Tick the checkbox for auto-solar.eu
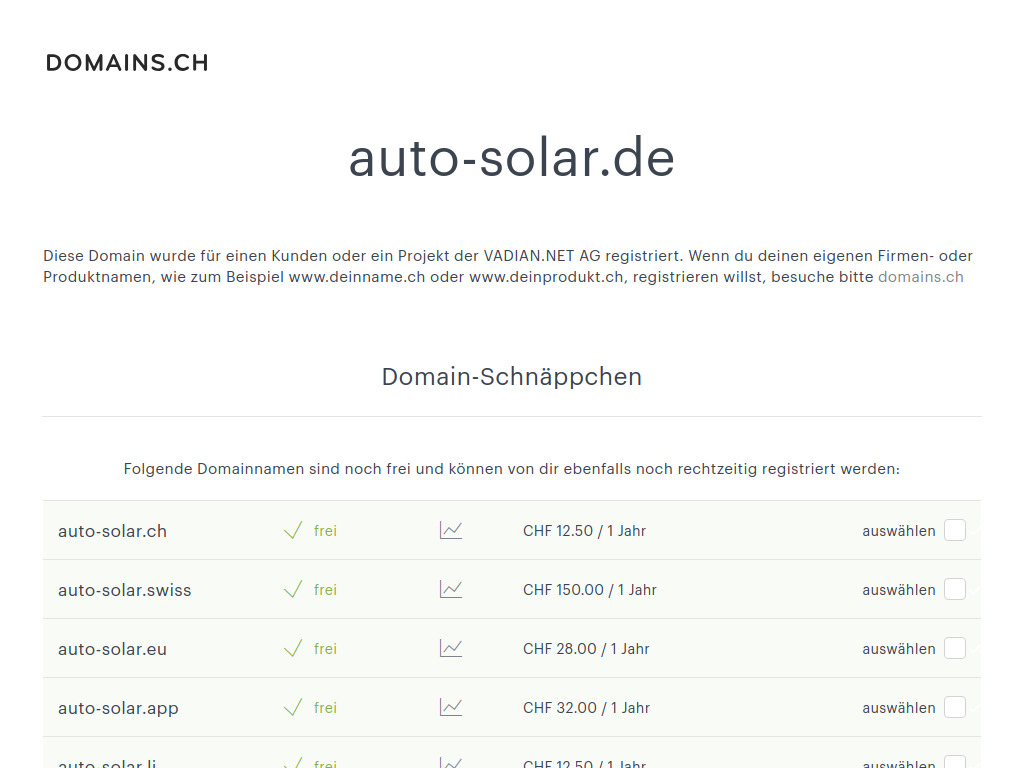 pos(954,648)
